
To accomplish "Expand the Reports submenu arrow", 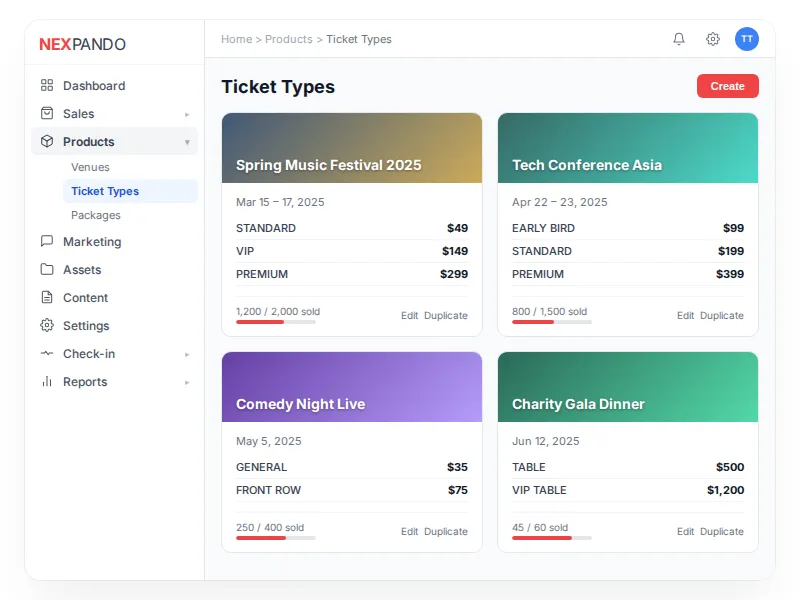I will (187, 383).
